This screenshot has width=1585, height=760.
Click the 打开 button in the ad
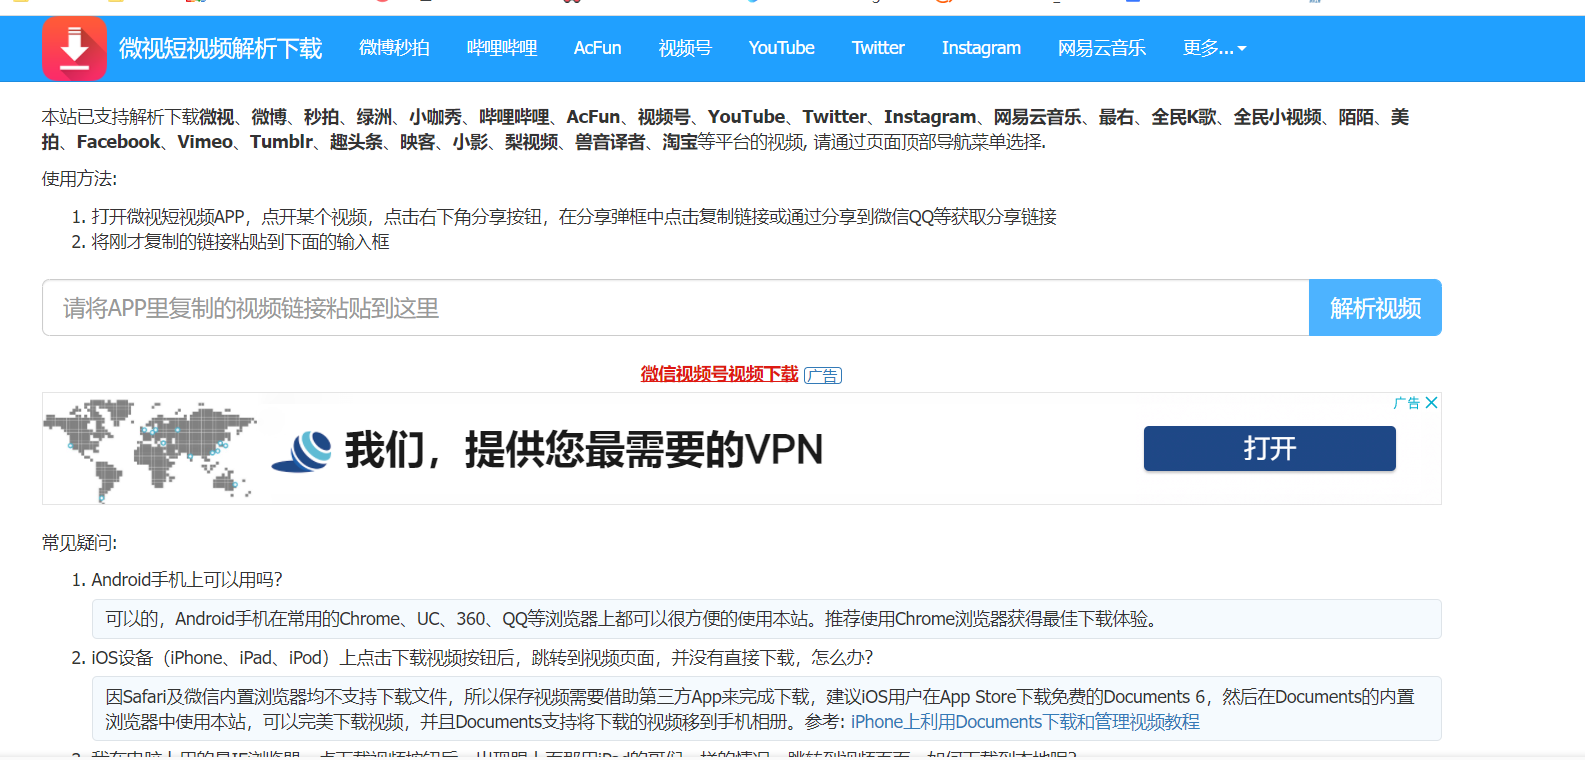click(x=1269, y=448)
